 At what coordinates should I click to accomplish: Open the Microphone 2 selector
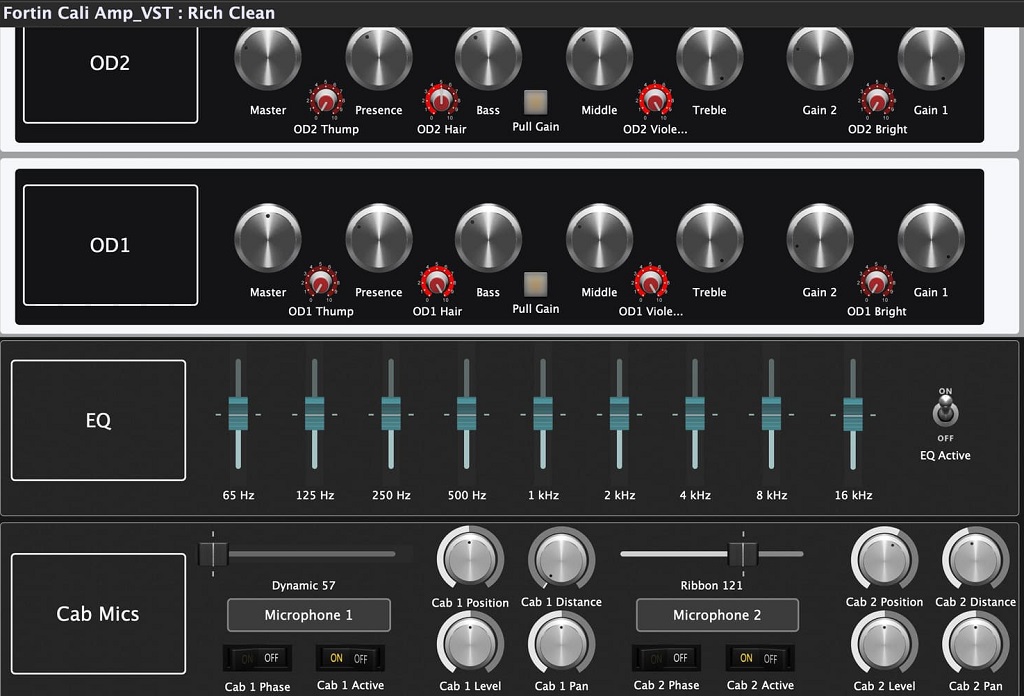point(717,615)
